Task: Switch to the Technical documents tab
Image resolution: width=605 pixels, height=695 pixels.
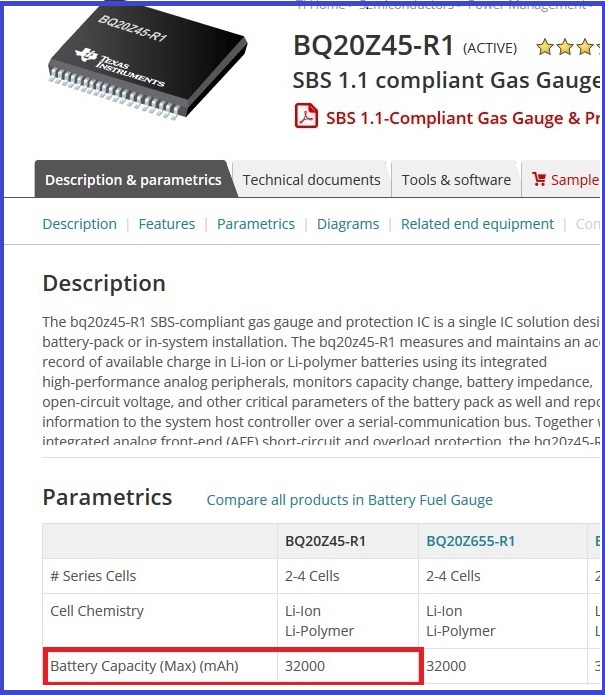Action: [x=311, y=180]
